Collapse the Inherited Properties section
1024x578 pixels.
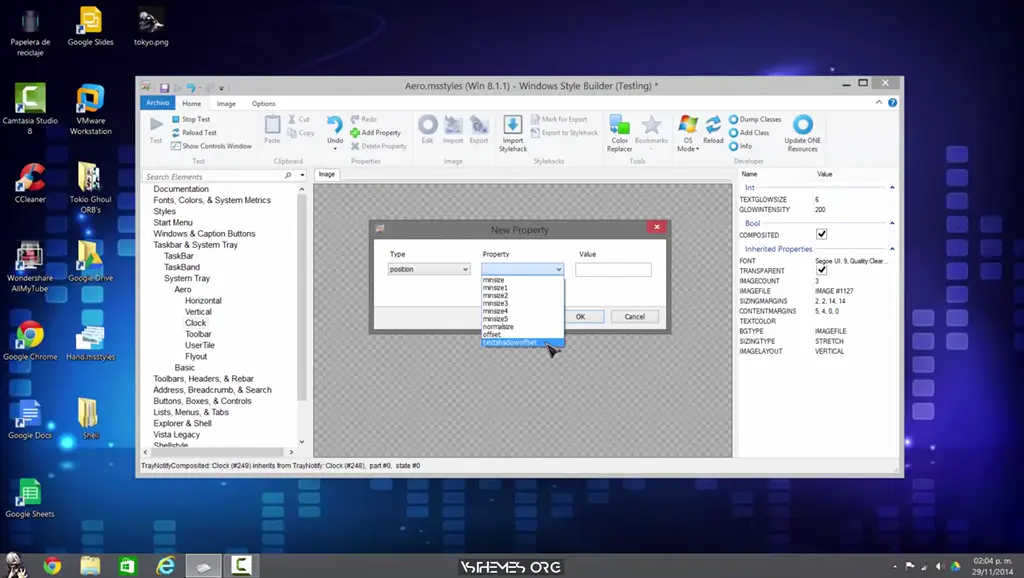pyautogui.click(x=893, y=248)
